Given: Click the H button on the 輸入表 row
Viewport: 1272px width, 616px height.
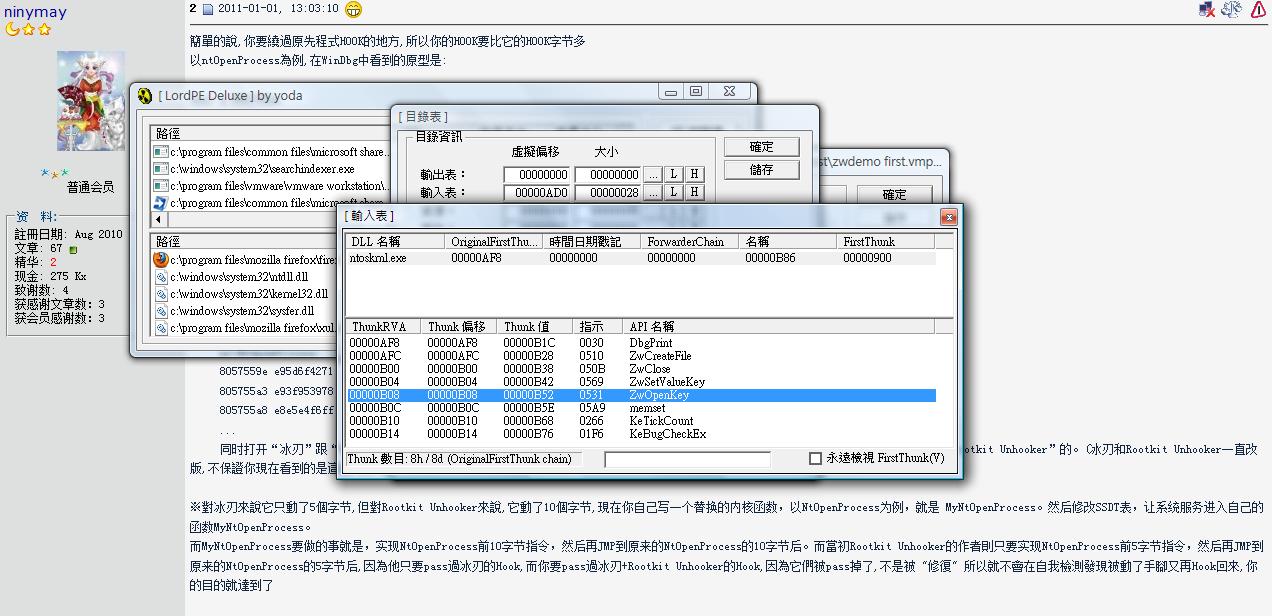Looking at the screenshot, I should coord(694,192).
